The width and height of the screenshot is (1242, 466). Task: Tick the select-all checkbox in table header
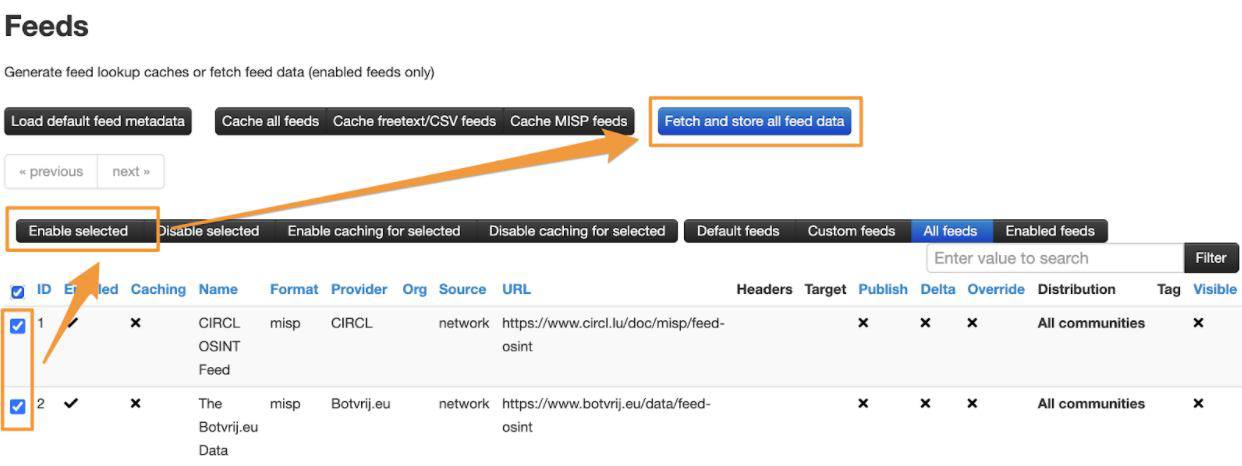[x=17, y=292]
